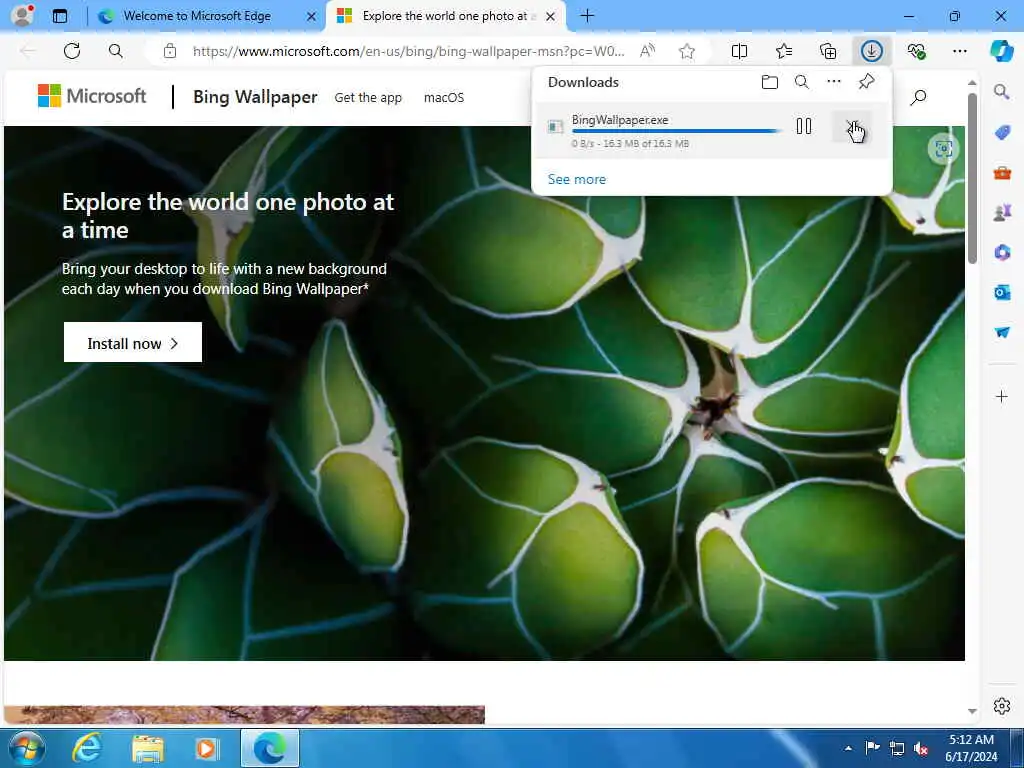This screenshot has height=768, width=1024.
Task: Cancel the BingWallpaper.exe download
Action: click(x=852, y=127)
